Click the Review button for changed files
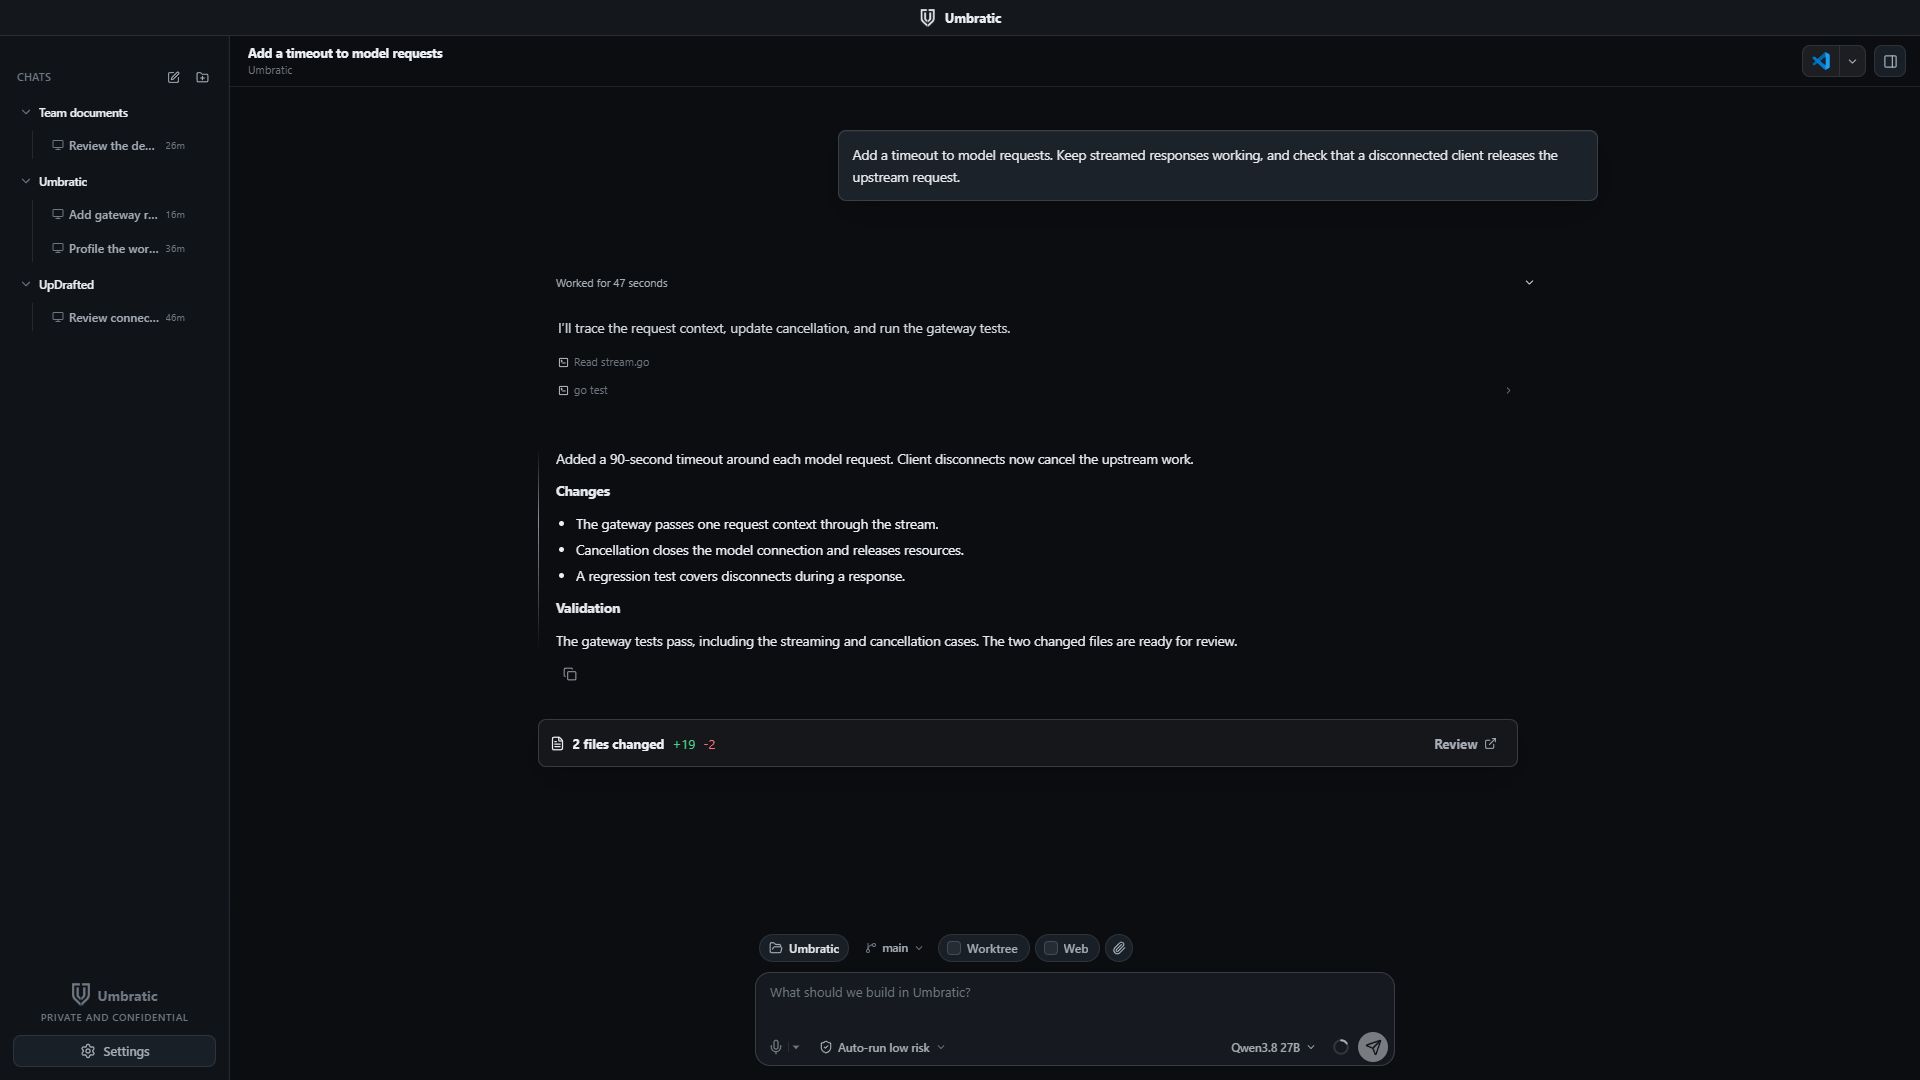 (1465, 744)
